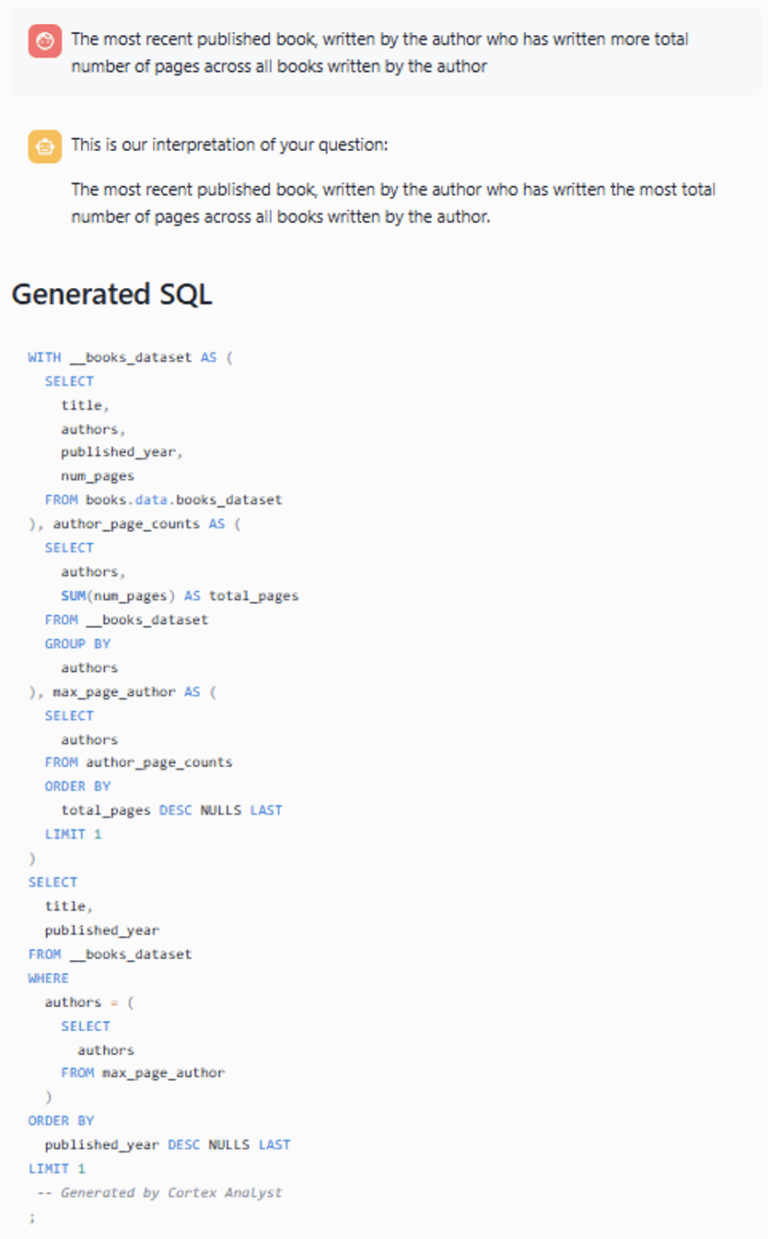
Task: Click the 'SUM(num_pages) AS total_pages' line
Action: pyautogui.click(x=179, y=595)
